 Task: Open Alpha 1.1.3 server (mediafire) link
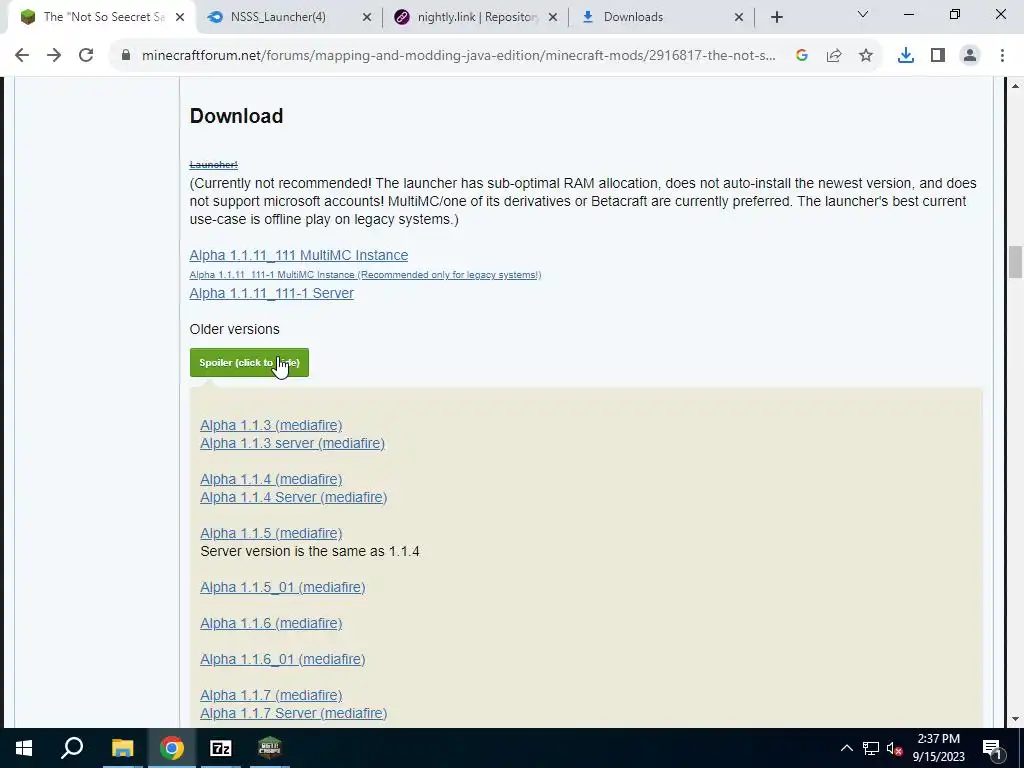(292, 443)
